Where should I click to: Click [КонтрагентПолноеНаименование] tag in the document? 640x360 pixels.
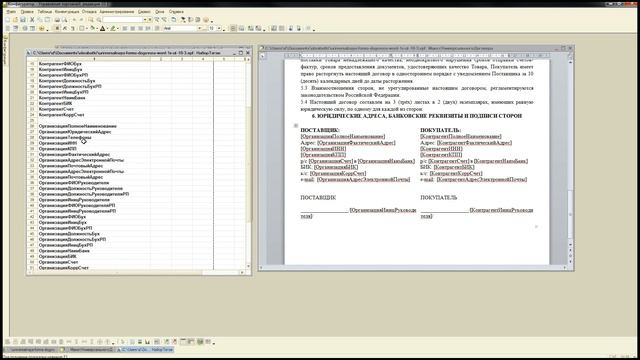(461, 137)
